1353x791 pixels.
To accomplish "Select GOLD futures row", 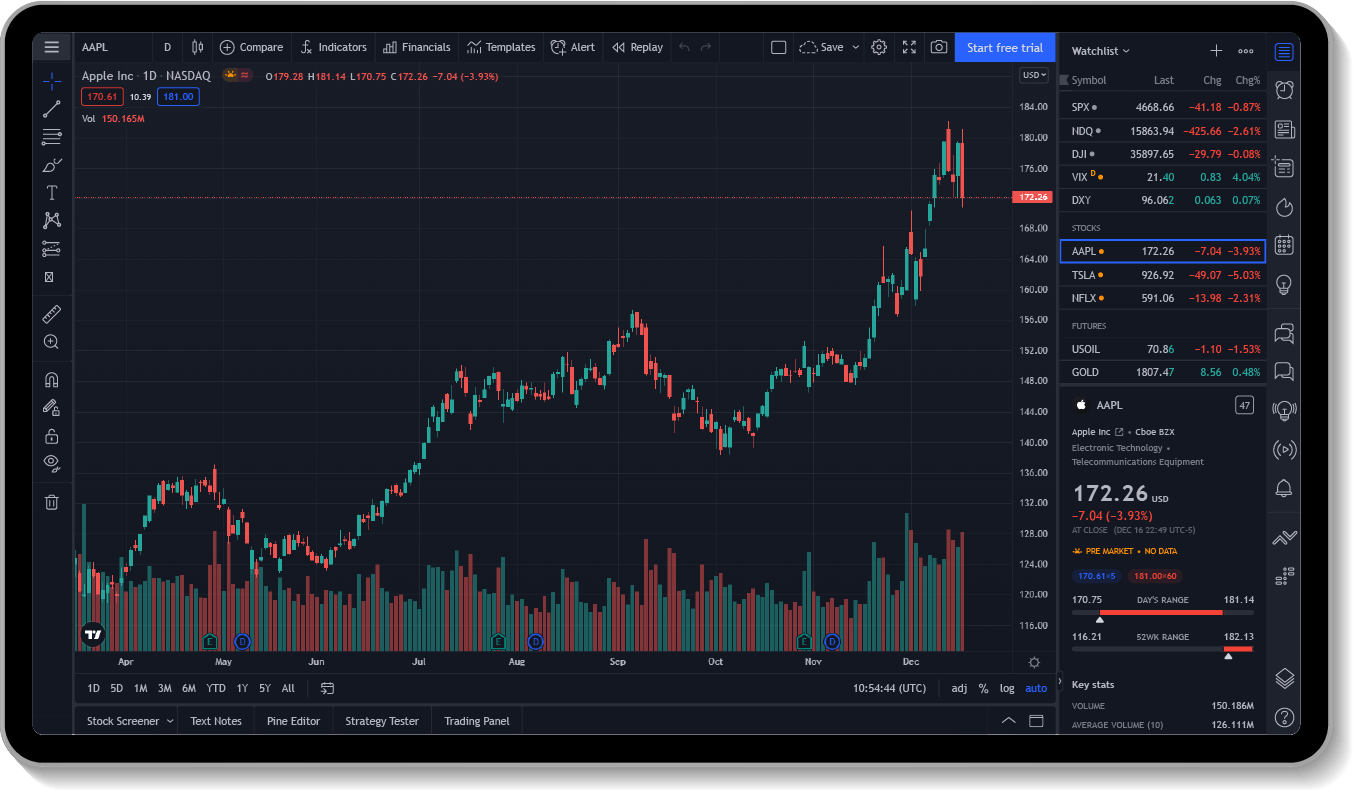I will point(1163,372).
